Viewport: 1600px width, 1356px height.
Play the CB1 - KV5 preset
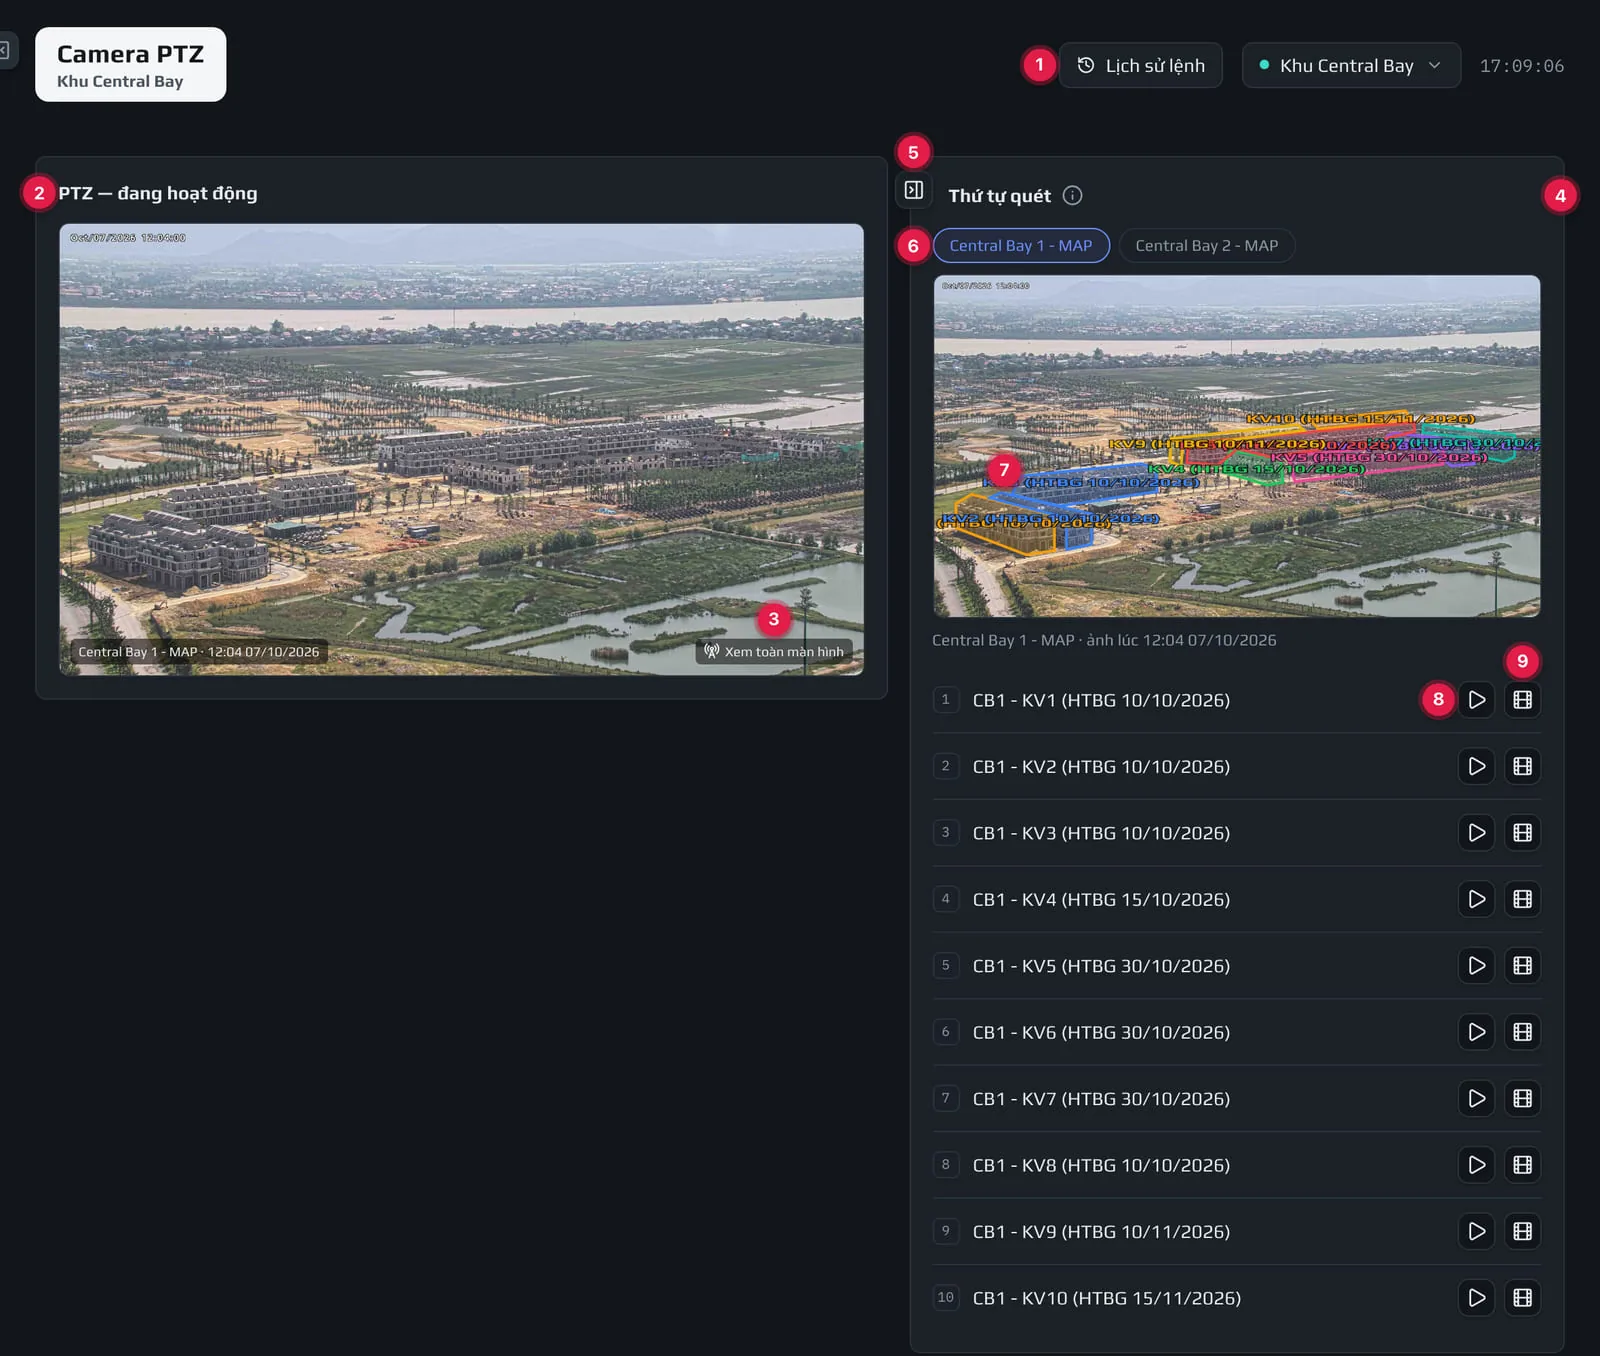coord(1476,966)
